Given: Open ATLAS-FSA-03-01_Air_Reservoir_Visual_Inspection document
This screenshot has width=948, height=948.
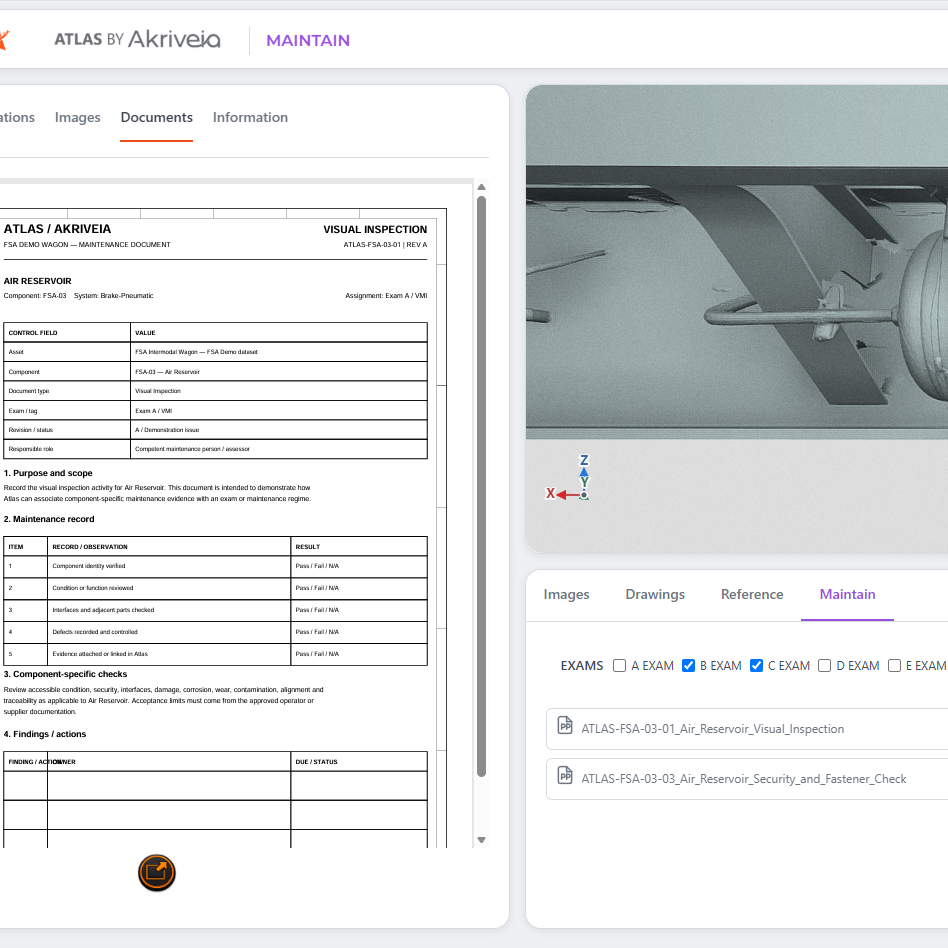Looking at the screenshot, I should point(747,729).
